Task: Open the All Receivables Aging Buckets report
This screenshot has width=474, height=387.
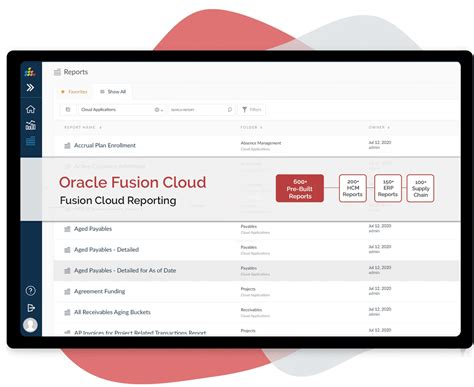Action: pyautogui.click(x=112, y=312)
